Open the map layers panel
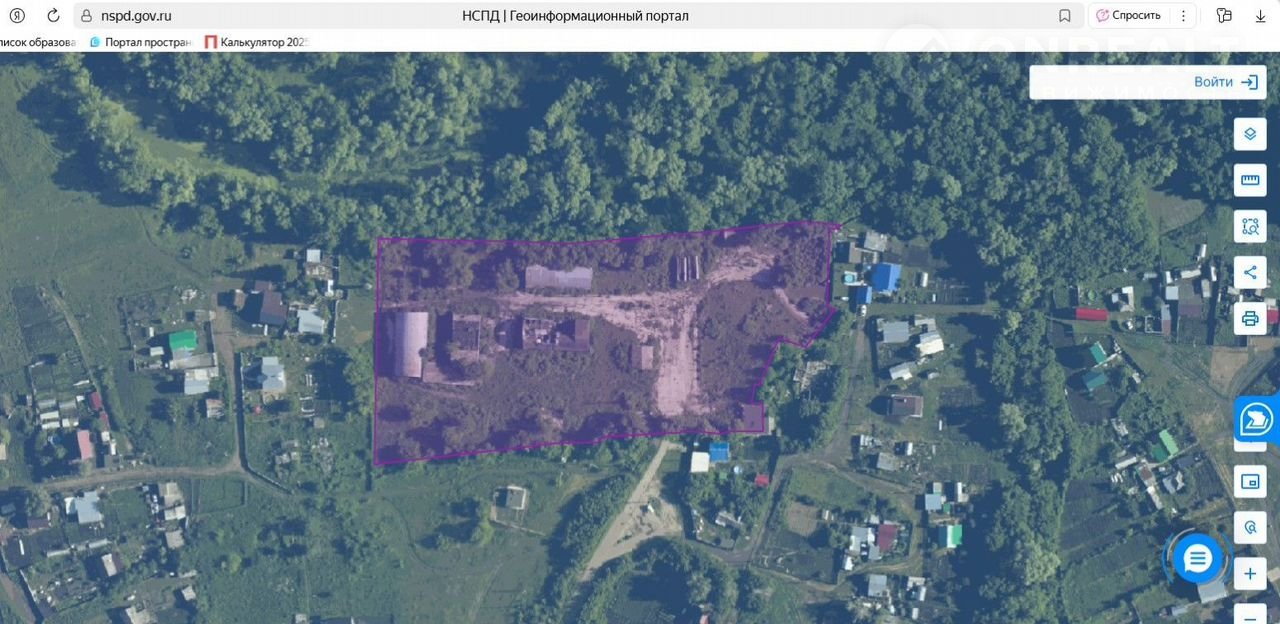The image size is (1280, 624). point(1250,134)
